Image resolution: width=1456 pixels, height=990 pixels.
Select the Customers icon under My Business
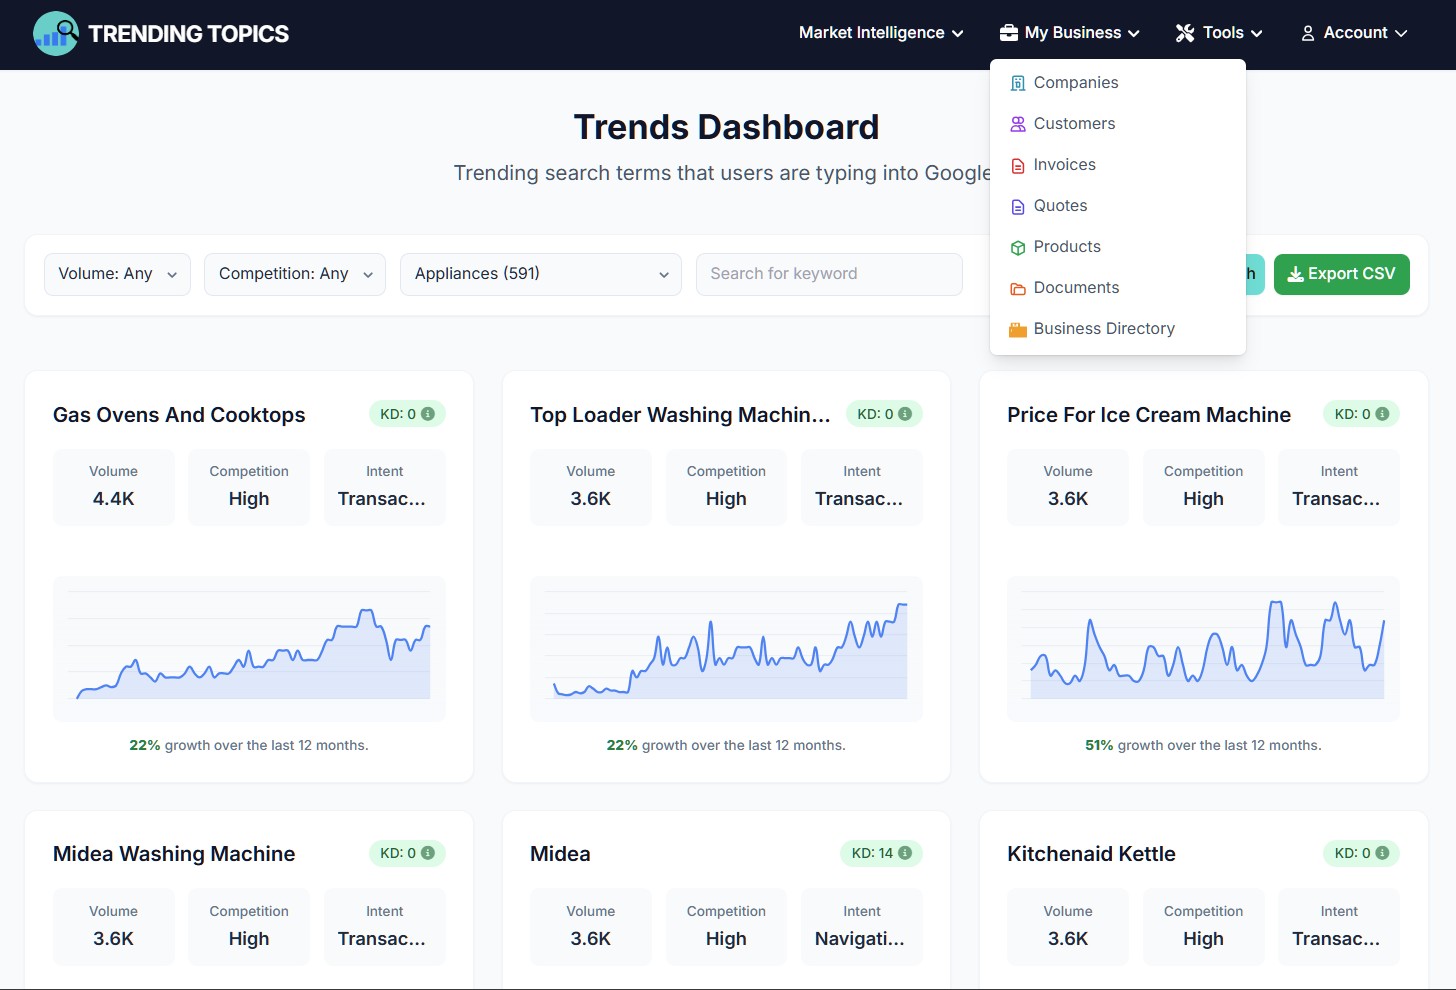pyautogui.click(x=1018, y=123)
